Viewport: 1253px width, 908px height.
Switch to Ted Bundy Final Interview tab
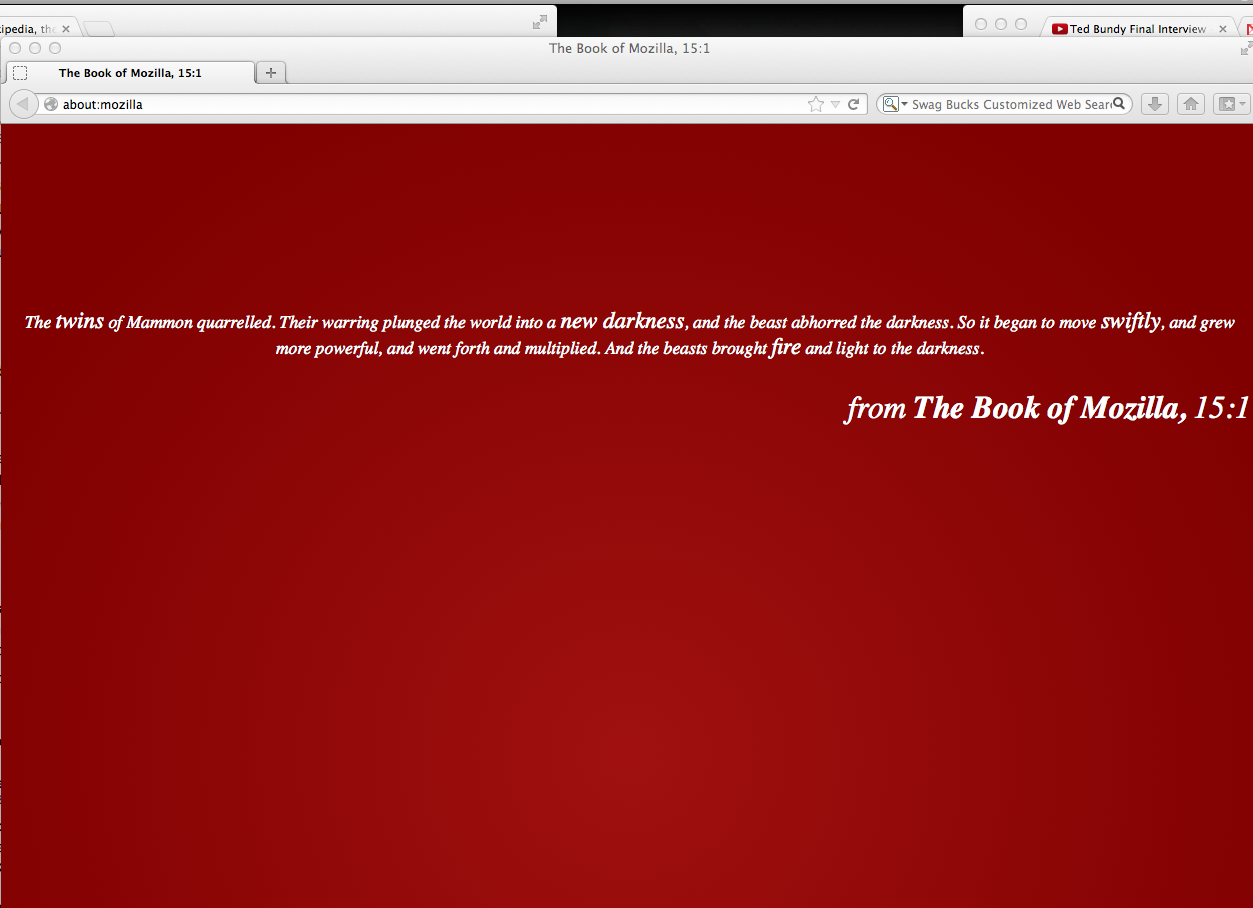[x=1137, y=29]
